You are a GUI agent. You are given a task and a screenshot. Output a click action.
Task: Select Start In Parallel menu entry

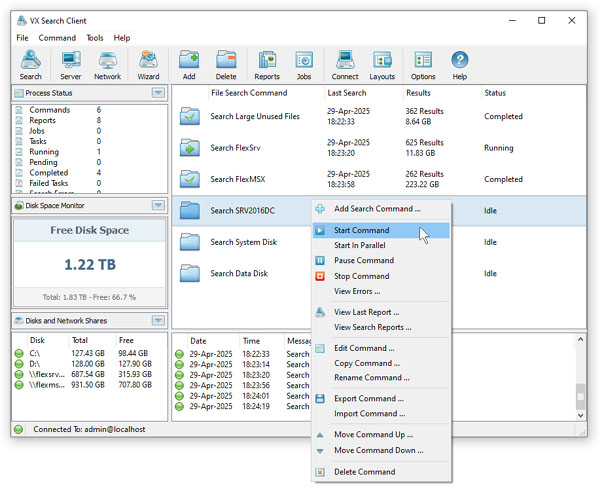pos(381,245)
